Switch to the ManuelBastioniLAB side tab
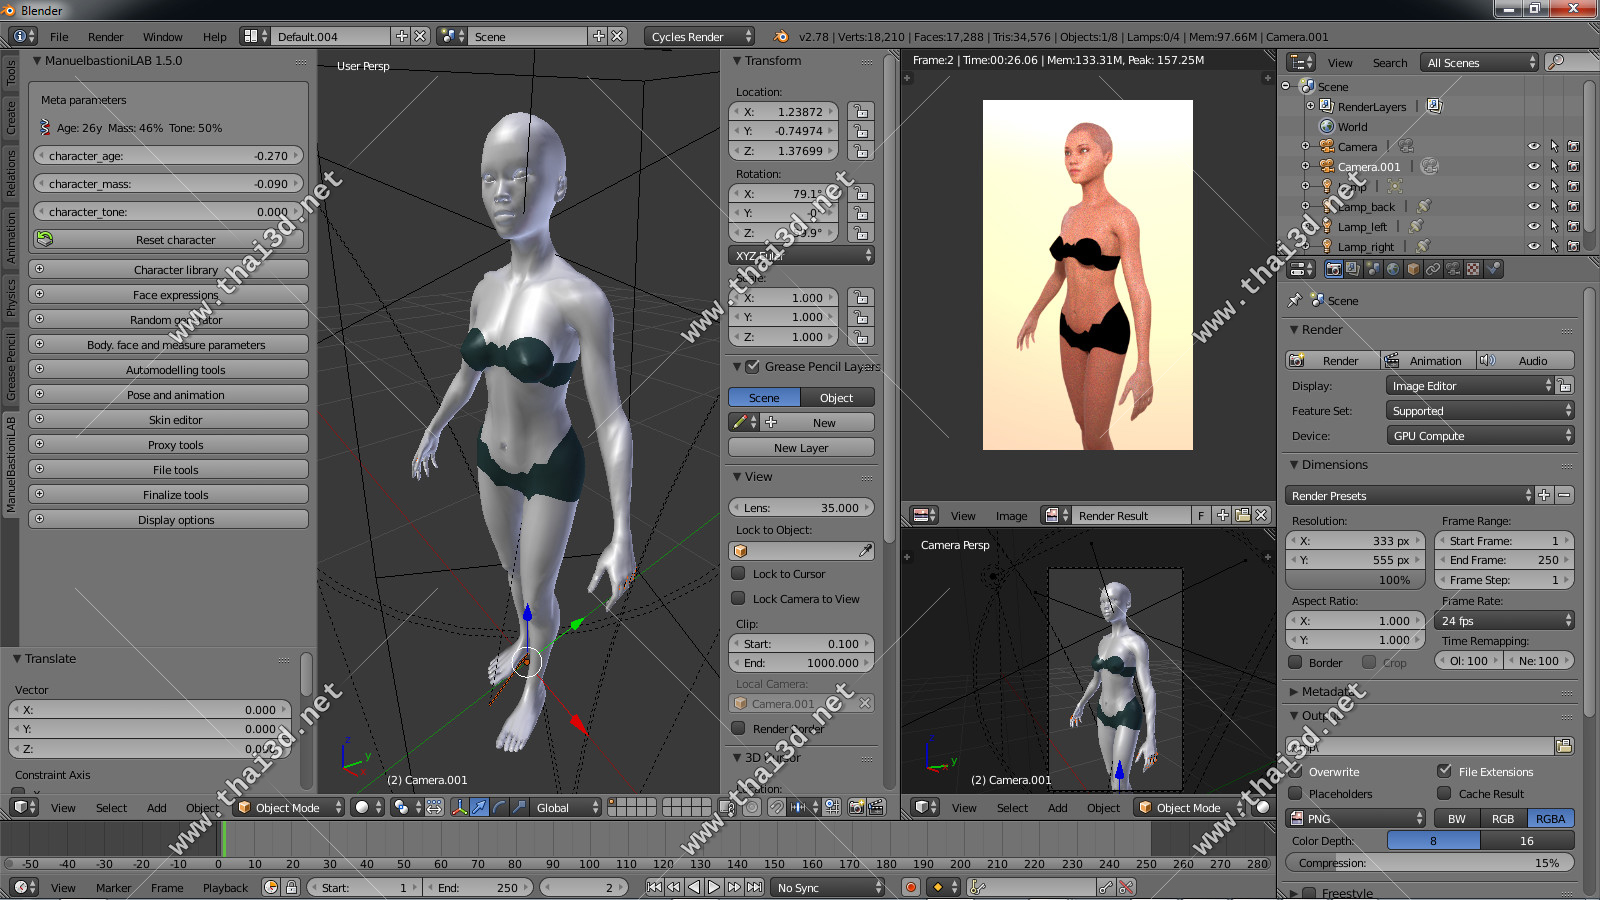Viewport: 1600px width, 900px height. pyautogui.click(x=11, y=465)
